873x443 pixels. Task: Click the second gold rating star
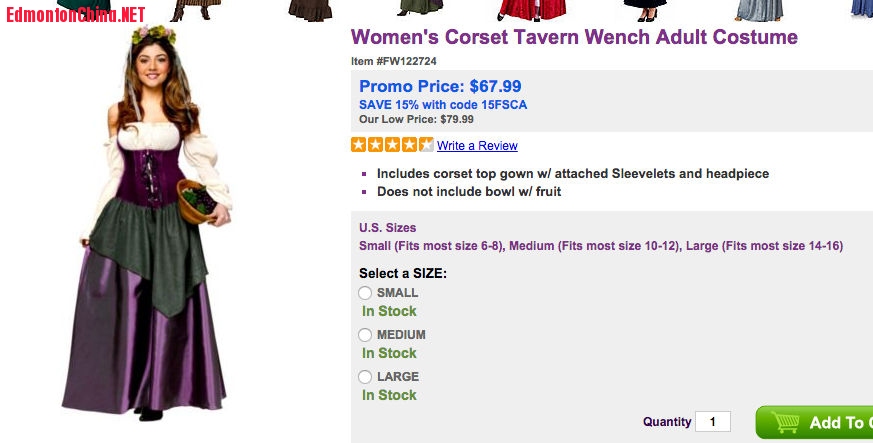coord(375,145)
